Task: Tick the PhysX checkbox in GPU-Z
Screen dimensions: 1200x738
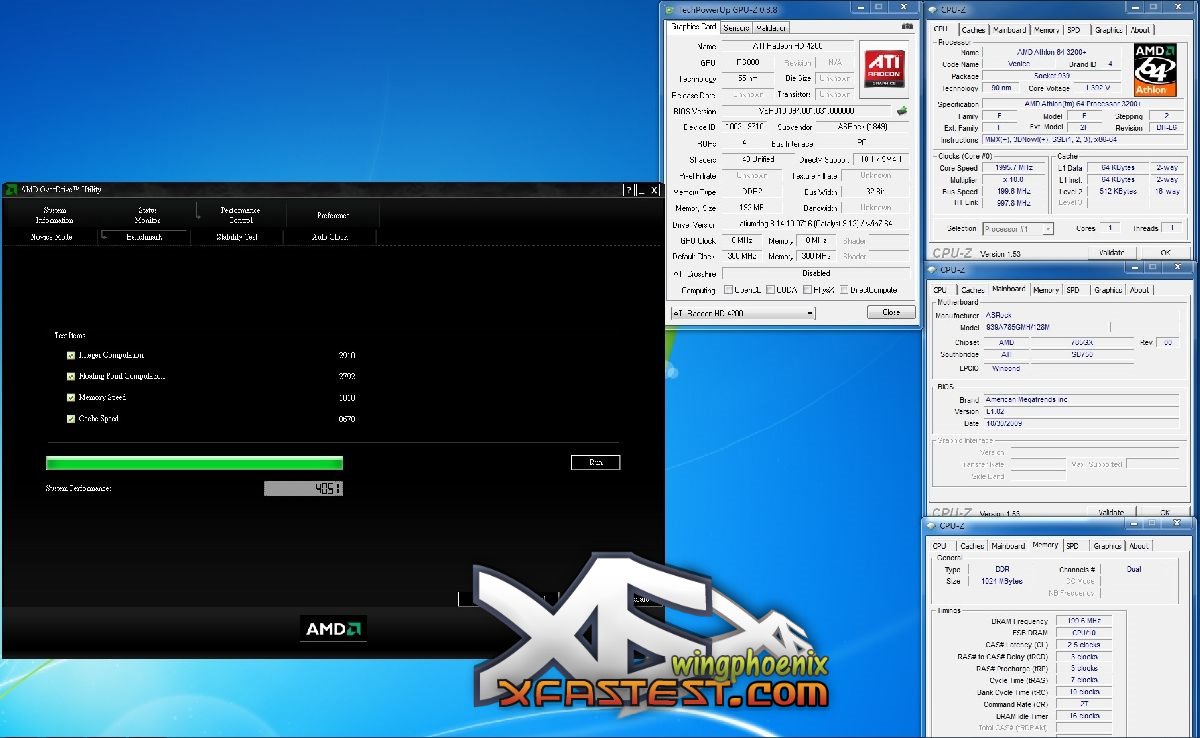Action: pyautogui.click(x=806, y=290)
